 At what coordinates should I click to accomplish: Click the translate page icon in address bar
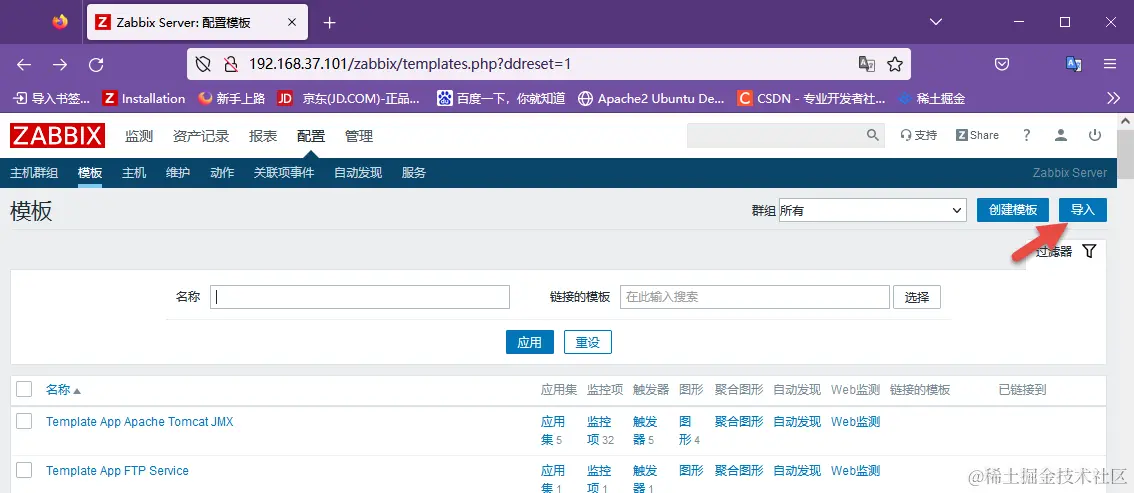866,64
